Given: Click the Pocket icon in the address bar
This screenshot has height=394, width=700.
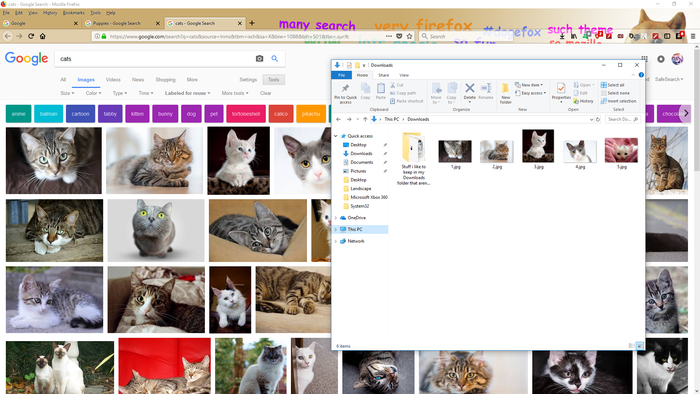Looking at the screenshot, I should click(x=399, y=36).
